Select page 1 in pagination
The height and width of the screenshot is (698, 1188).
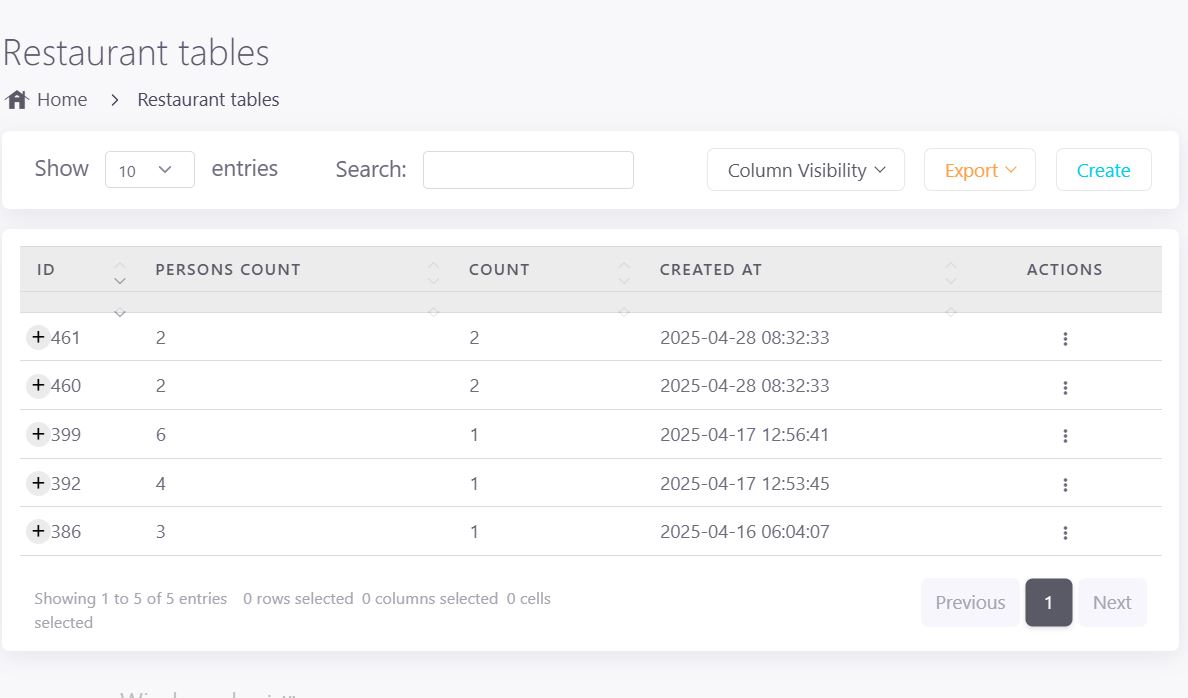[1048, 602]
